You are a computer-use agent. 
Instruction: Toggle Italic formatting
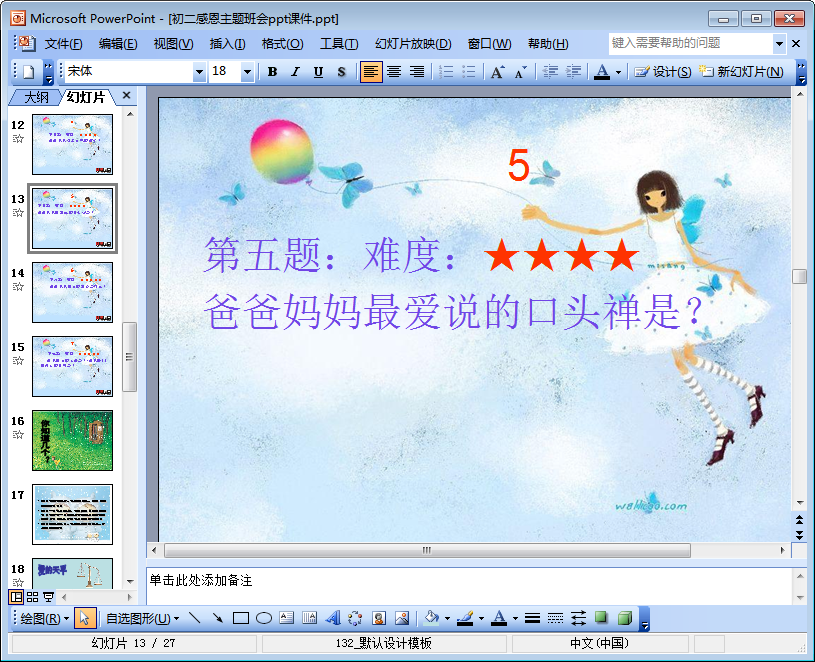(x=295, y=72)
